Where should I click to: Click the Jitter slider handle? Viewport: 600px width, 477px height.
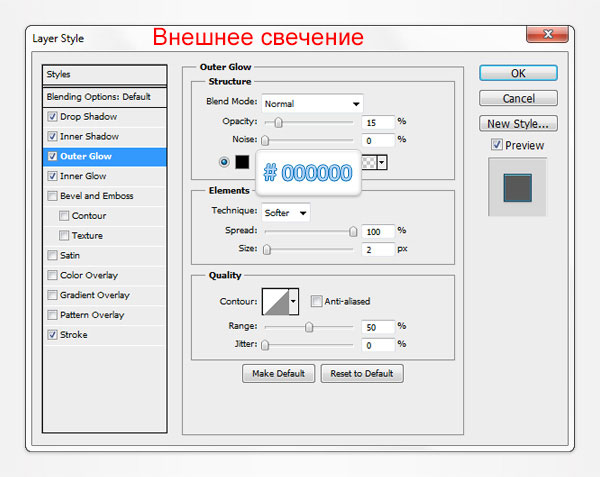(265, 345)
